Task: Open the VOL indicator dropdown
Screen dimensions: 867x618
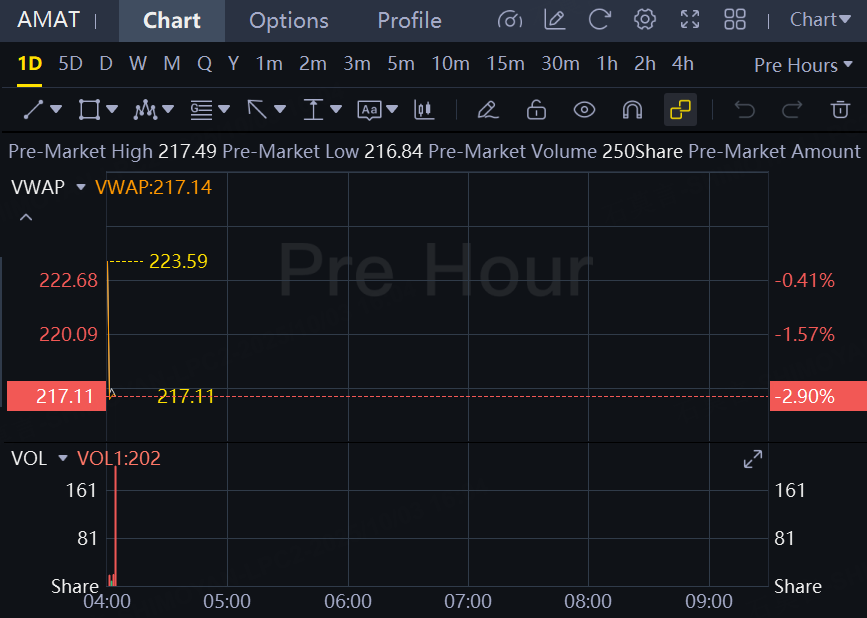Action: pos(62,458)
